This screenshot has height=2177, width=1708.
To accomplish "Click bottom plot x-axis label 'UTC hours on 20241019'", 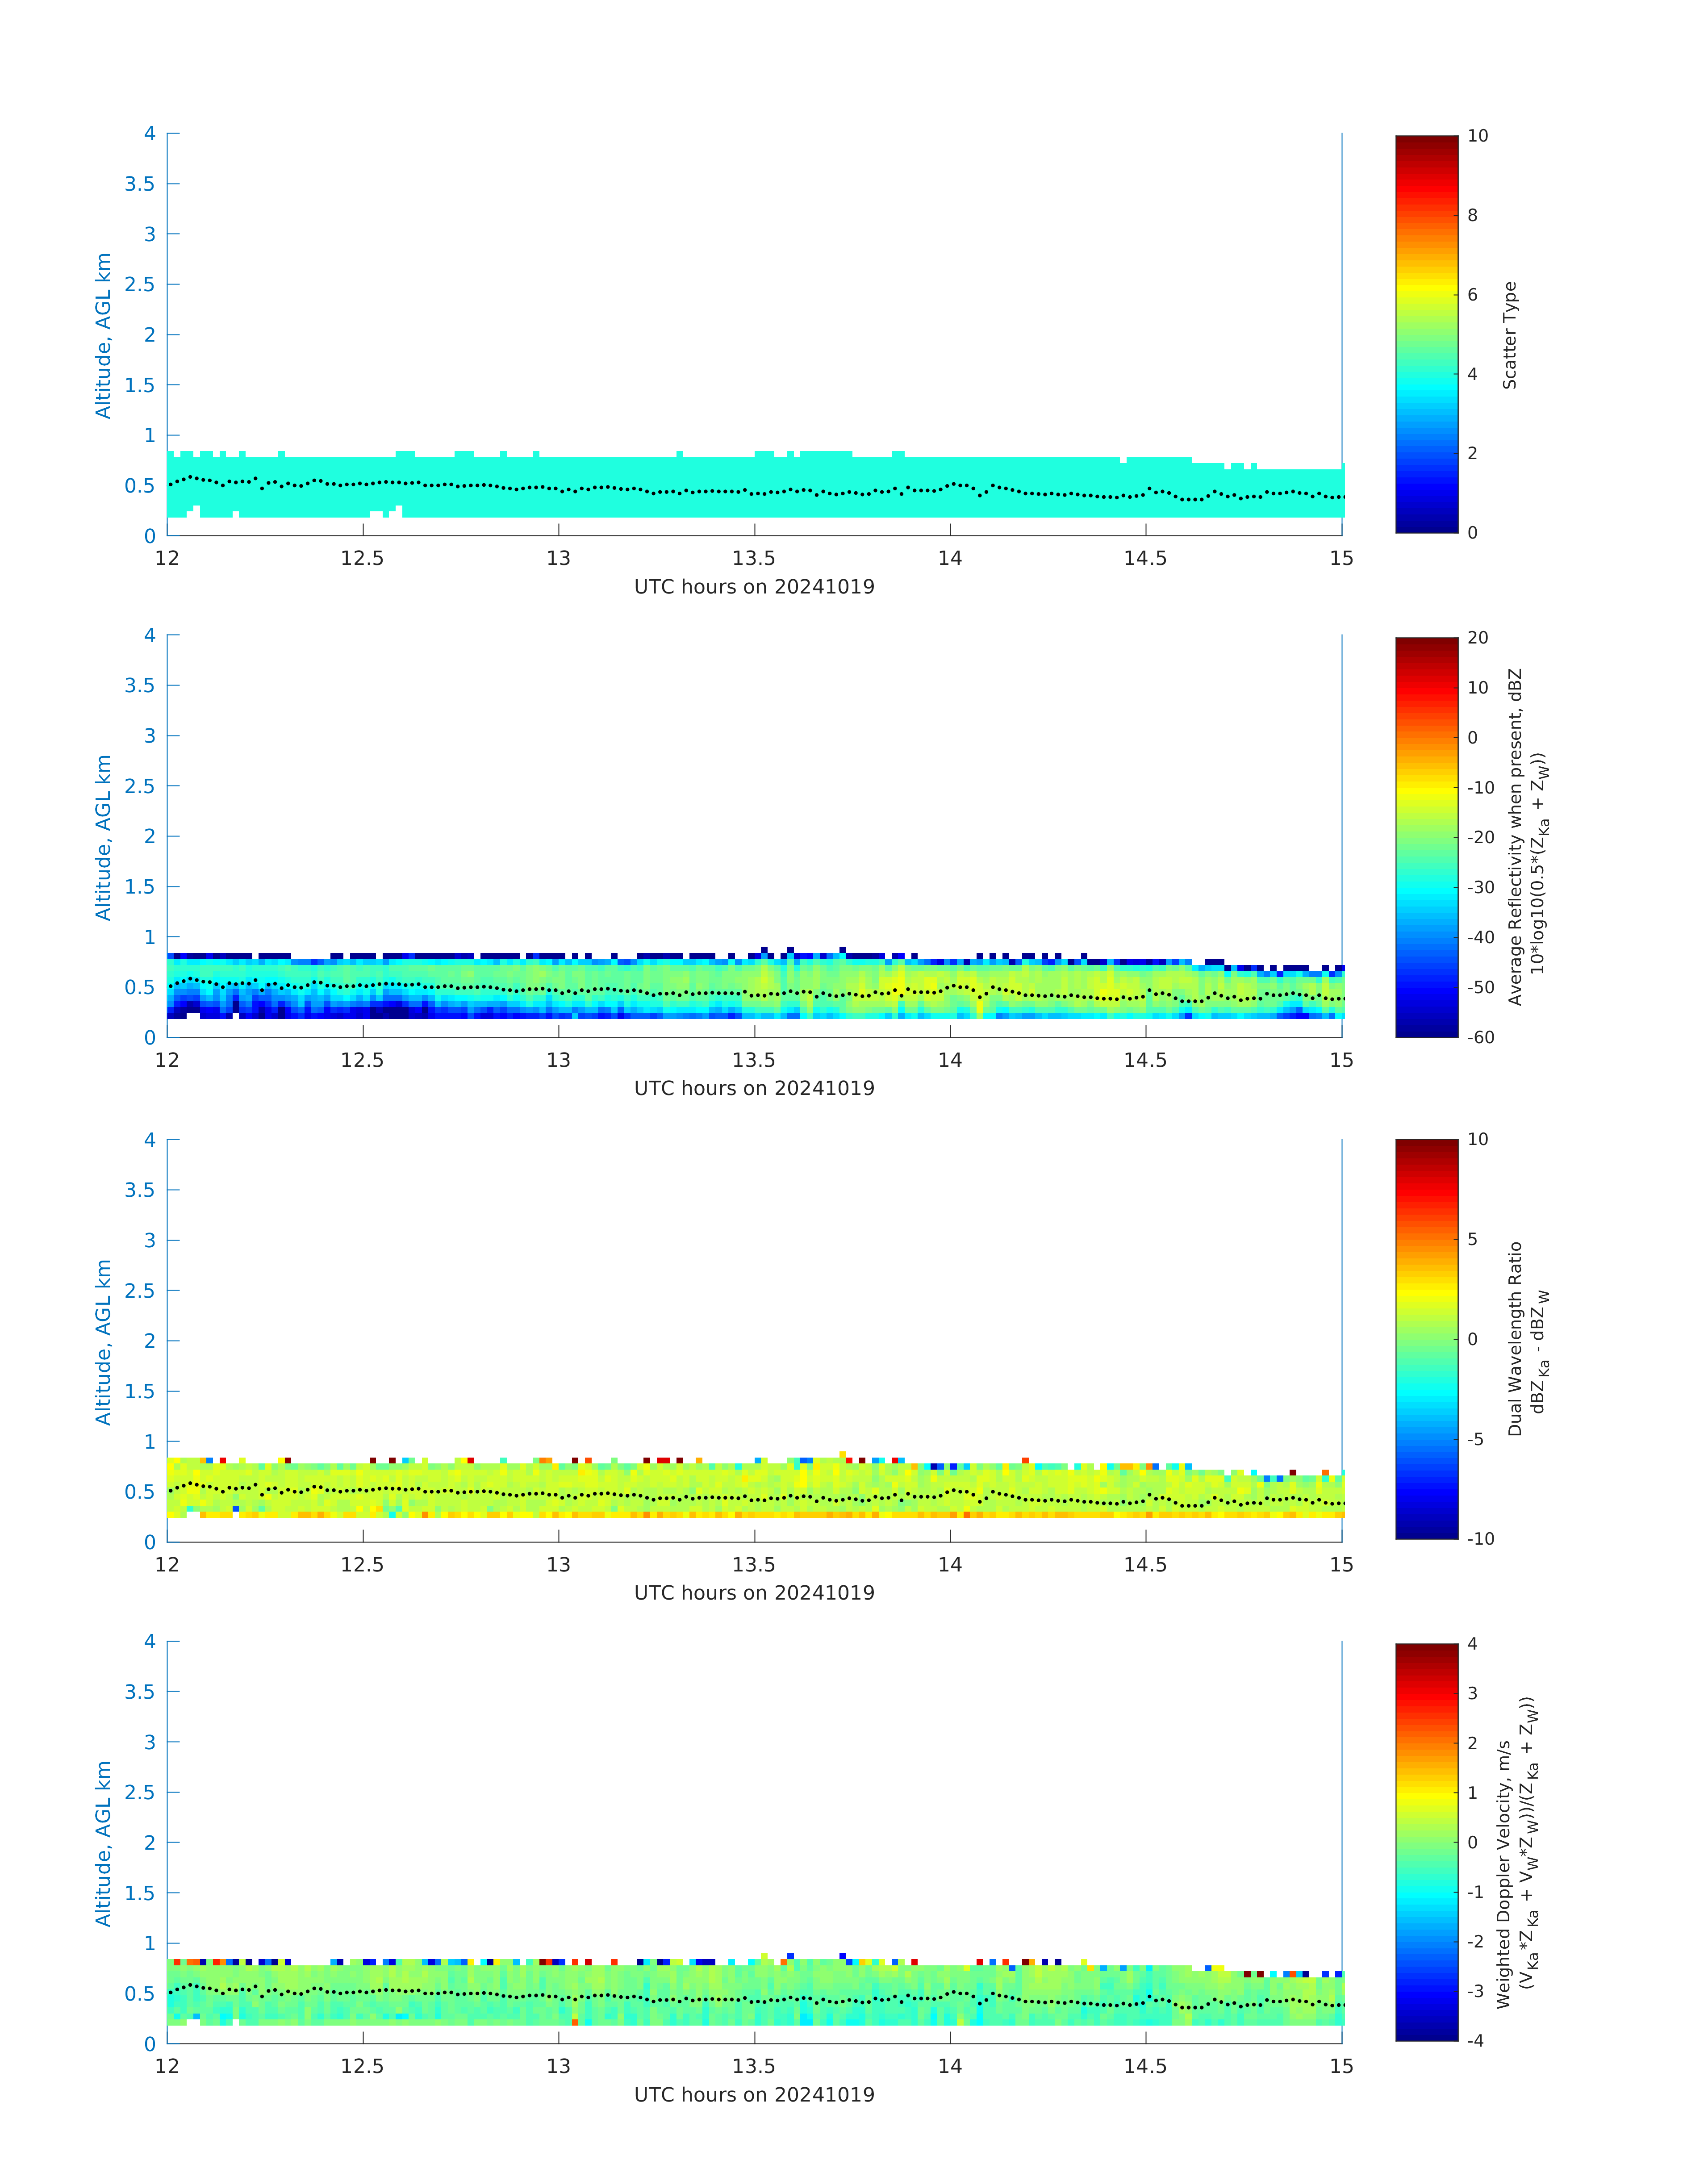I will point(754,2094).
